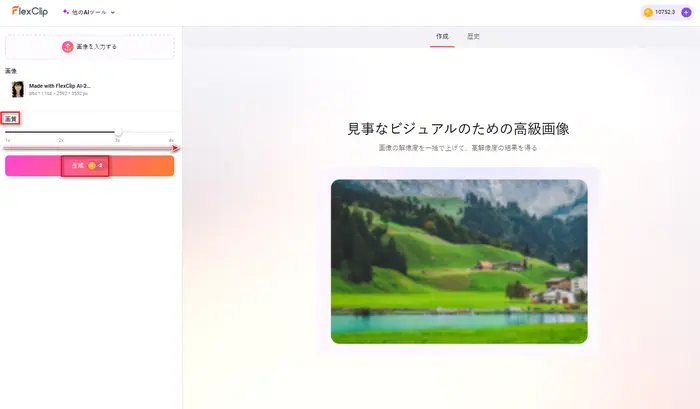The width and height of the screenshot is (700, 409).
Task: Switch to the 歴史 tab
Action: point(473,37)
